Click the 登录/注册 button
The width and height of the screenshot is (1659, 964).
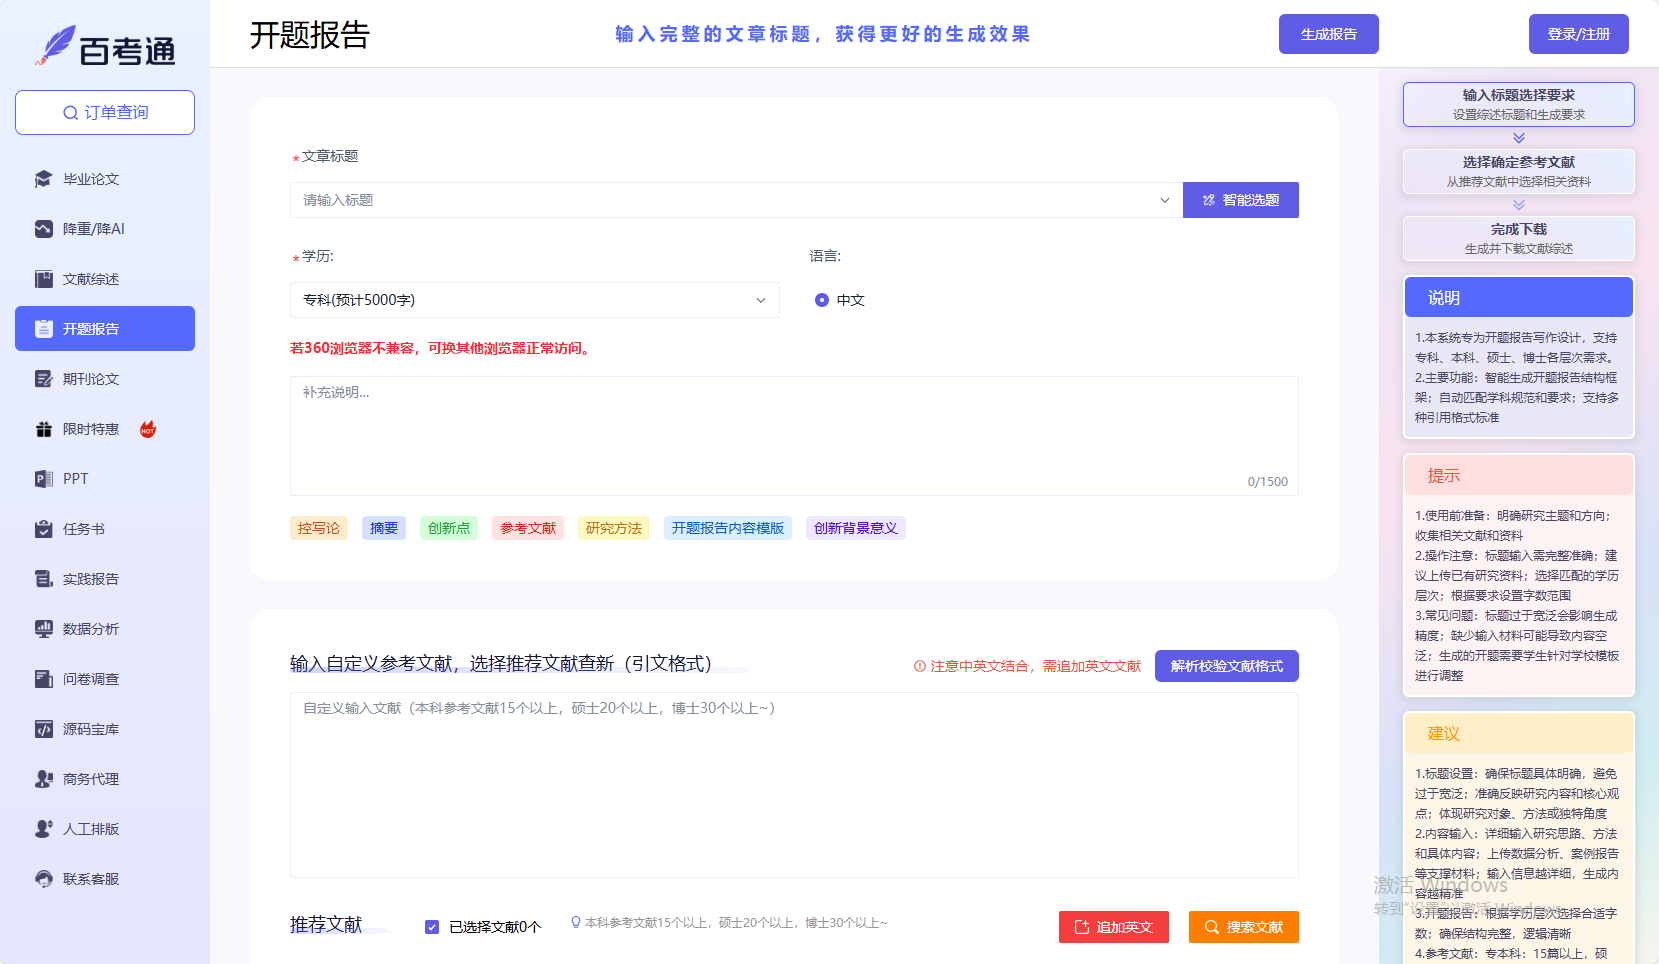1578,34
